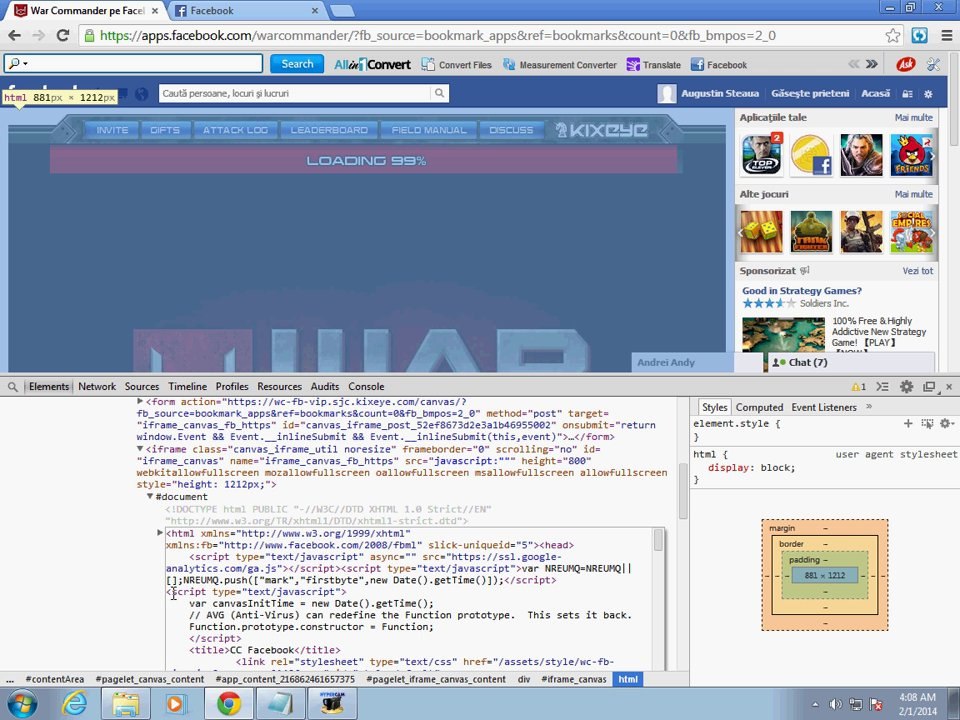The image size is (960, 720).
Task: Switch to the Network DevTools tab
Action: [97, 387]
